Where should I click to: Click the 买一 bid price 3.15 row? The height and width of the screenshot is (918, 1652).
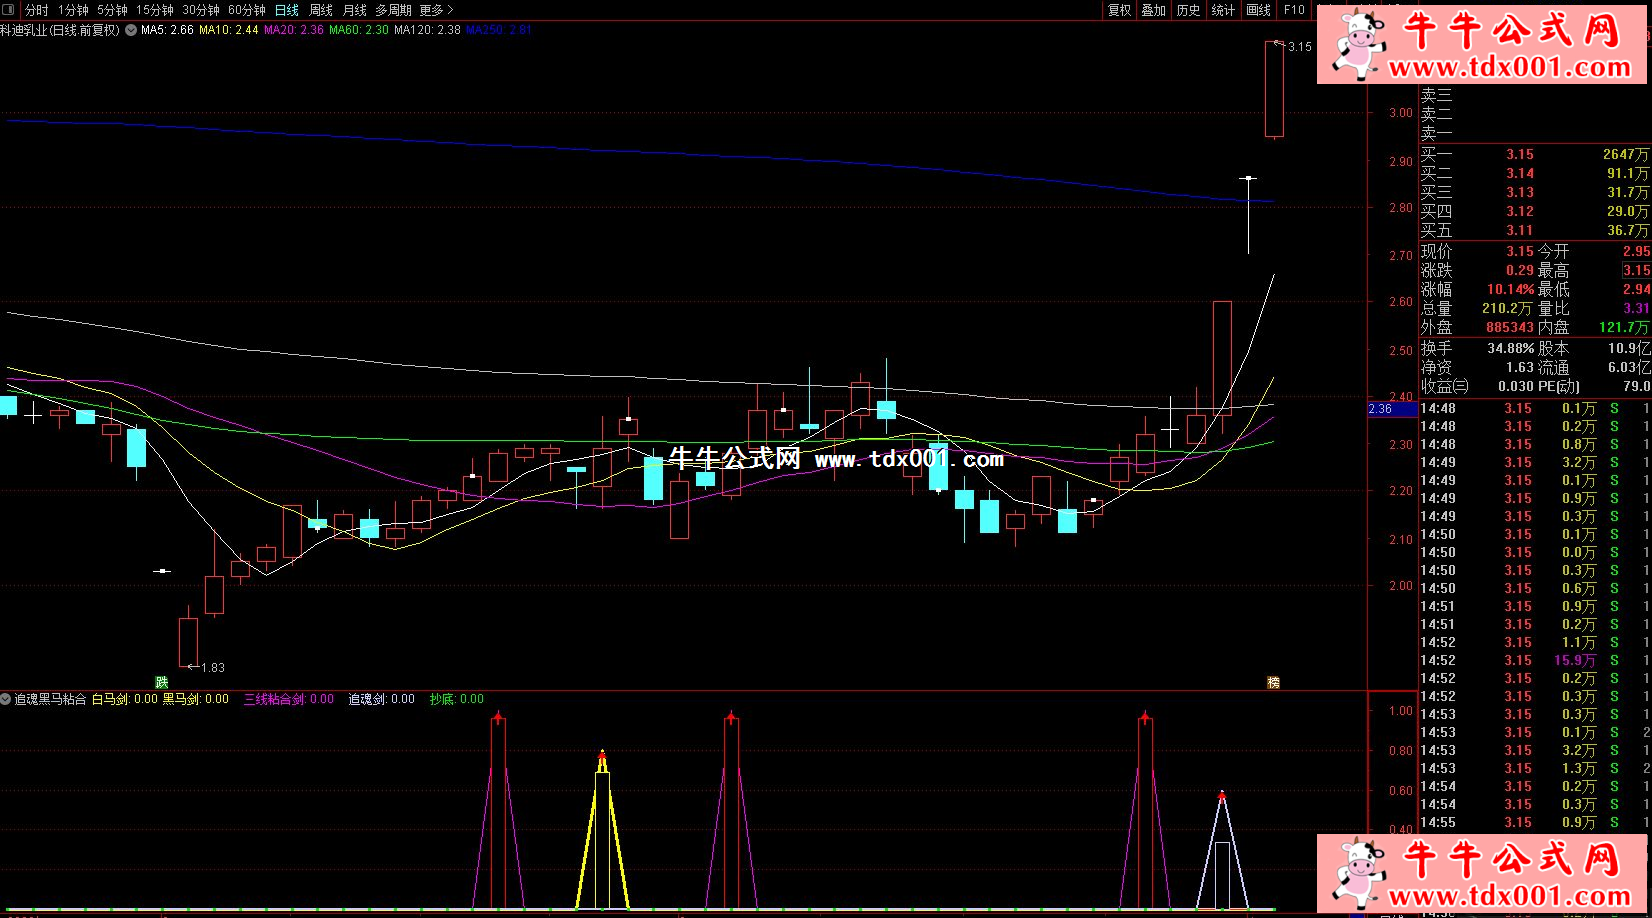click(x=1519, y=154)
